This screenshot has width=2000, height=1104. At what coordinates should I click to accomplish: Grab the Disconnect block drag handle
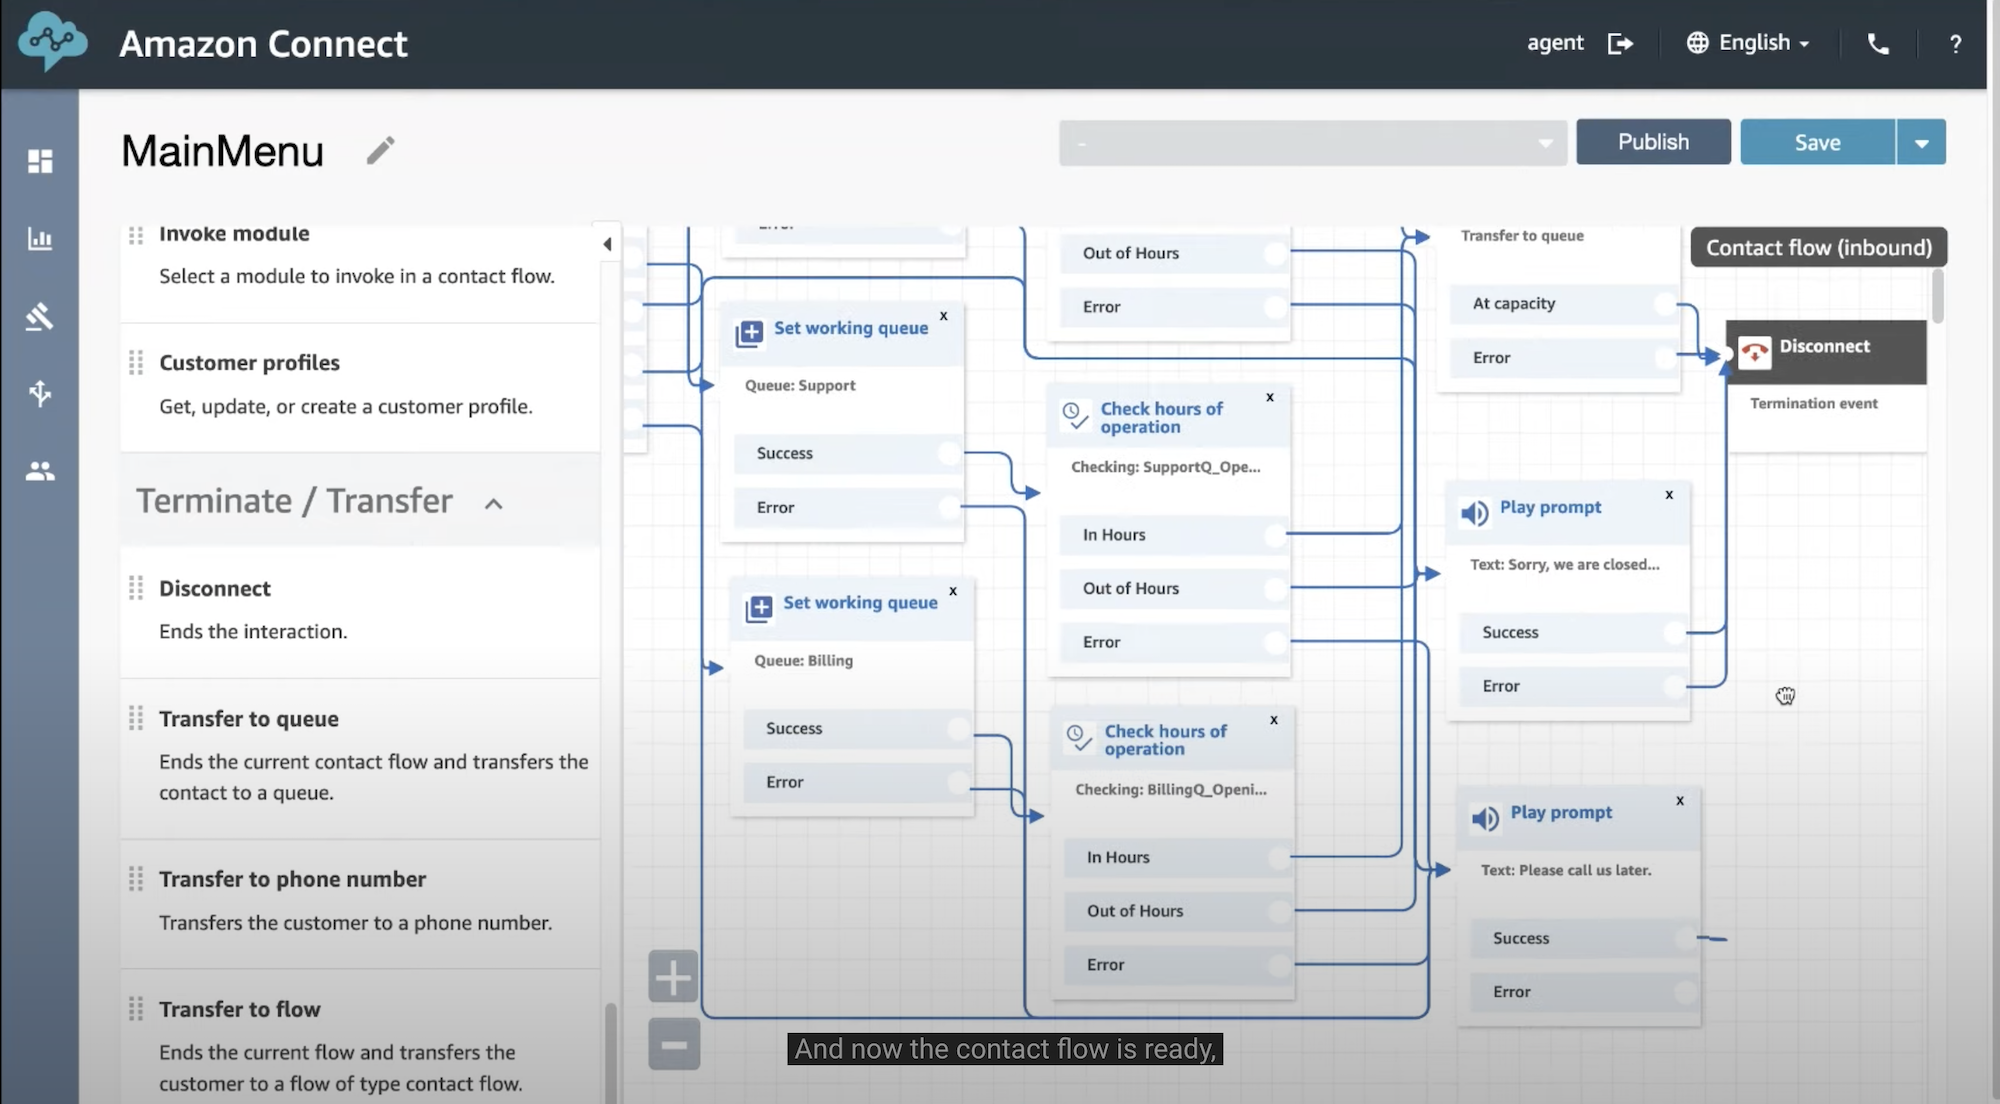point(136,588)
